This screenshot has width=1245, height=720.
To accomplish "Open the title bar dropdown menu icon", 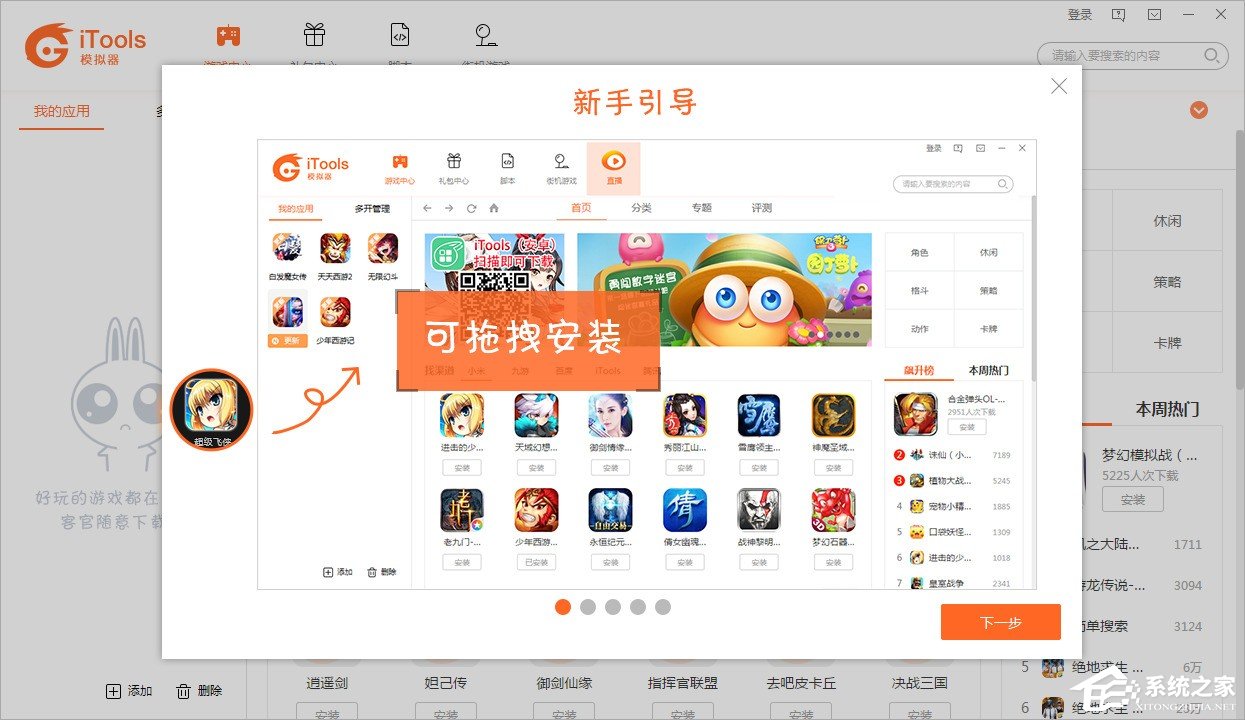I will pos(1155,15).
